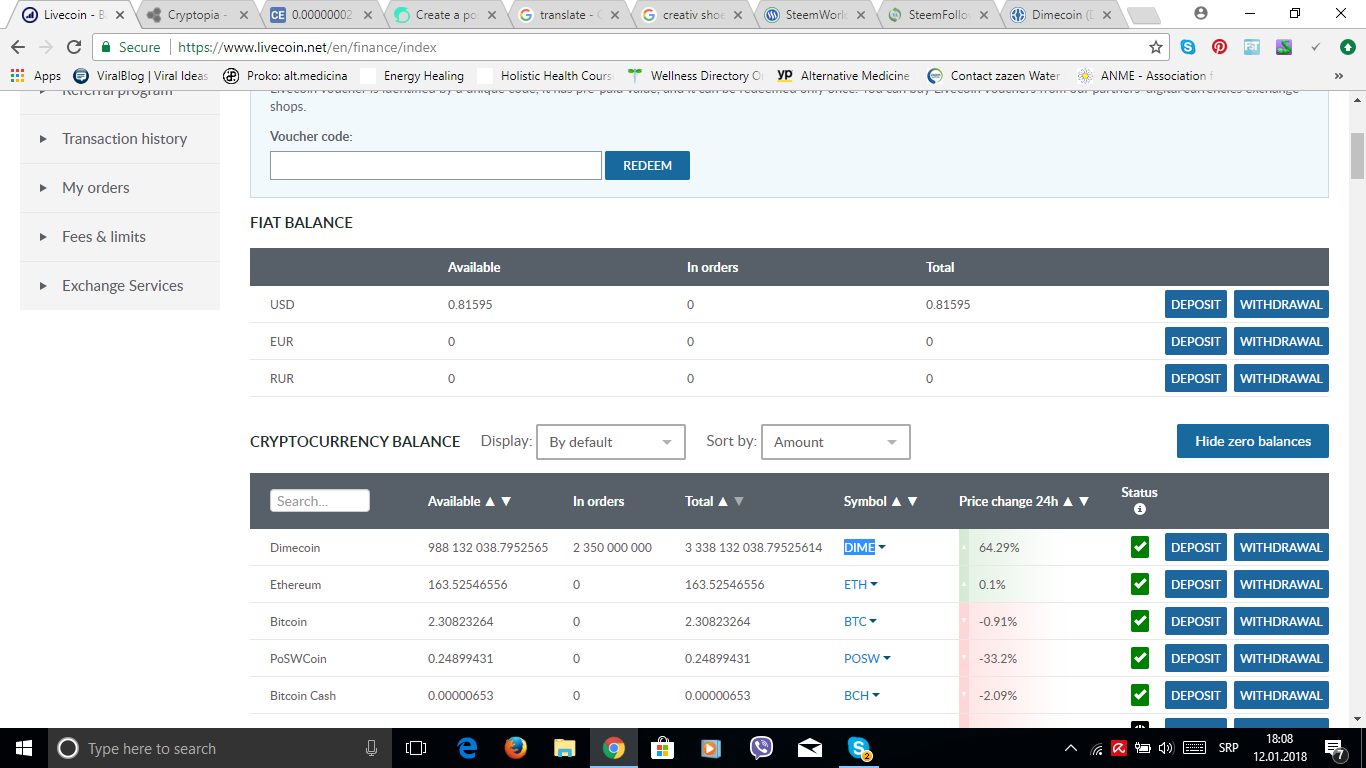Toggle the Bitcoin status checkbox
This screenshot has width=1366, height=768.
(x=1140, y=621)
